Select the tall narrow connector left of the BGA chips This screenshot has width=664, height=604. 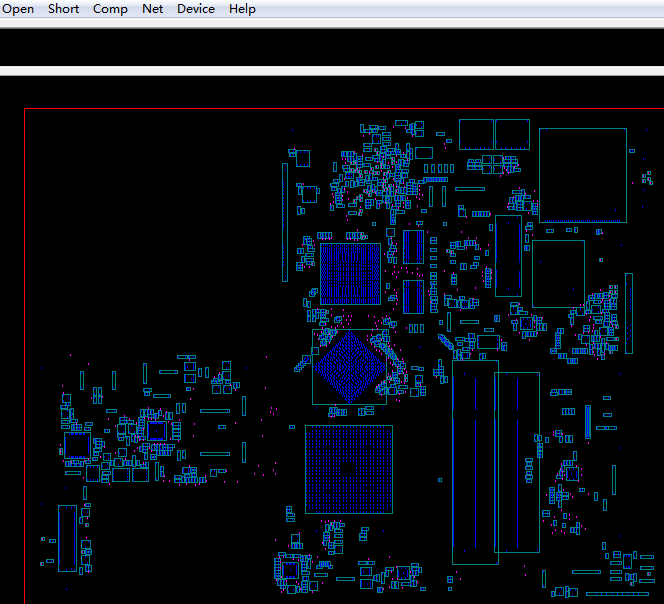(x=285, y=222)
